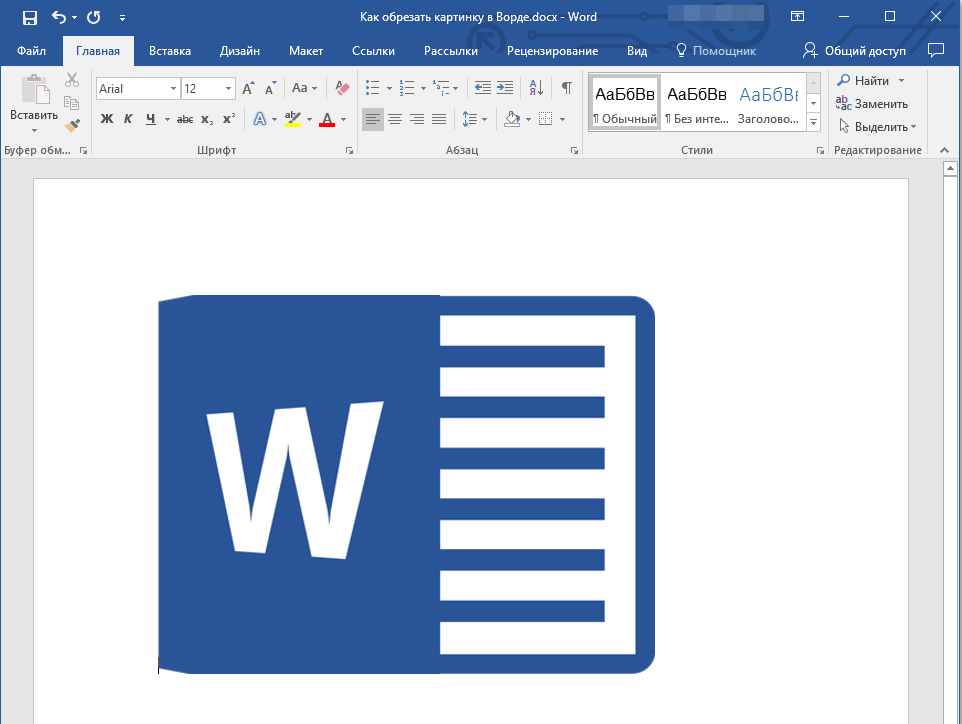This screenshot has width=962, height=724.
Task: Apply numbered list
Action: click(x=406, y=88)
